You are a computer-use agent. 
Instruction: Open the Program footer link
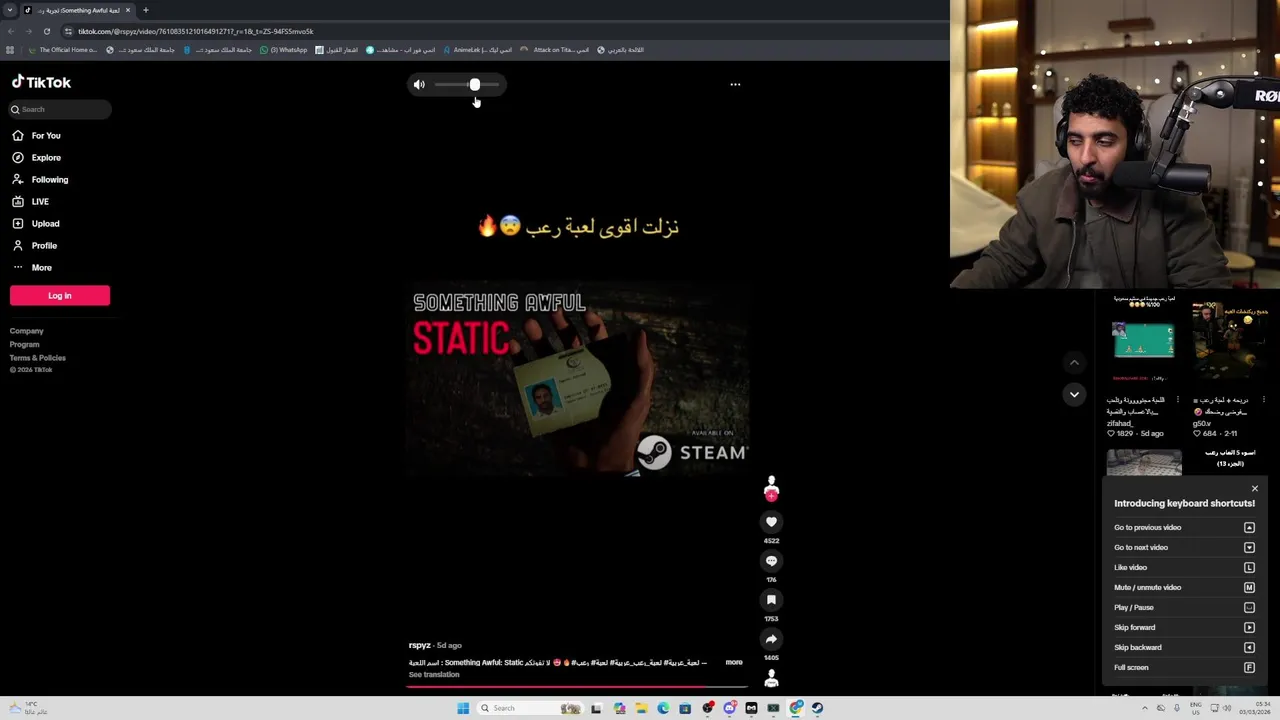tap(25, 344)
